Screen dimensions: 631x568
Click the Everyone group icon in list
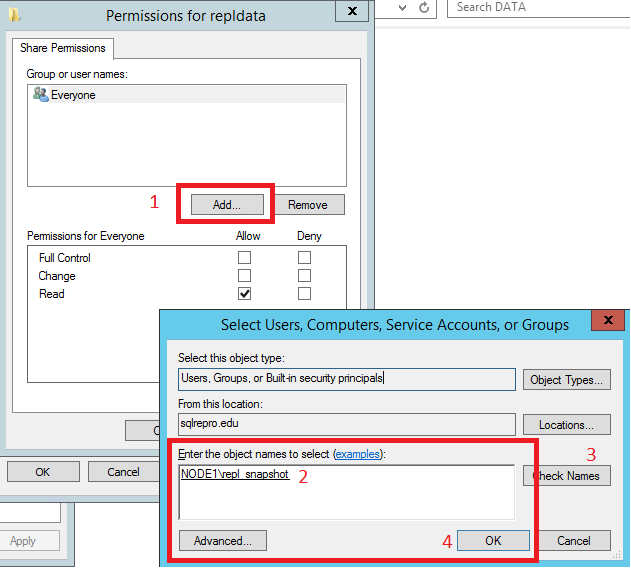(40, 95)
